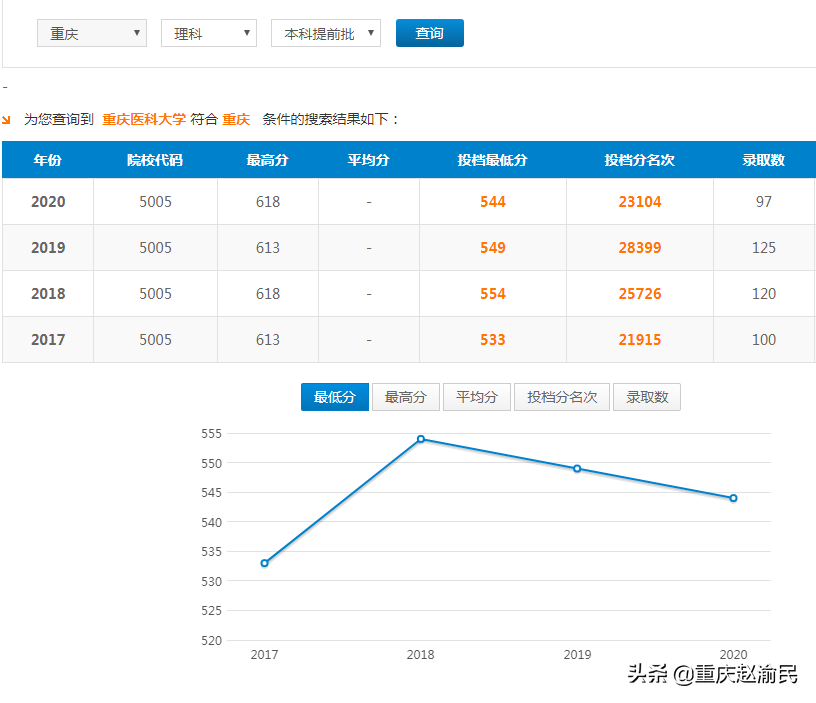Open the 本科提前批 batch dropdown
Screen dimensions: 816x703
pyautogui.click(x=325, y=33)
